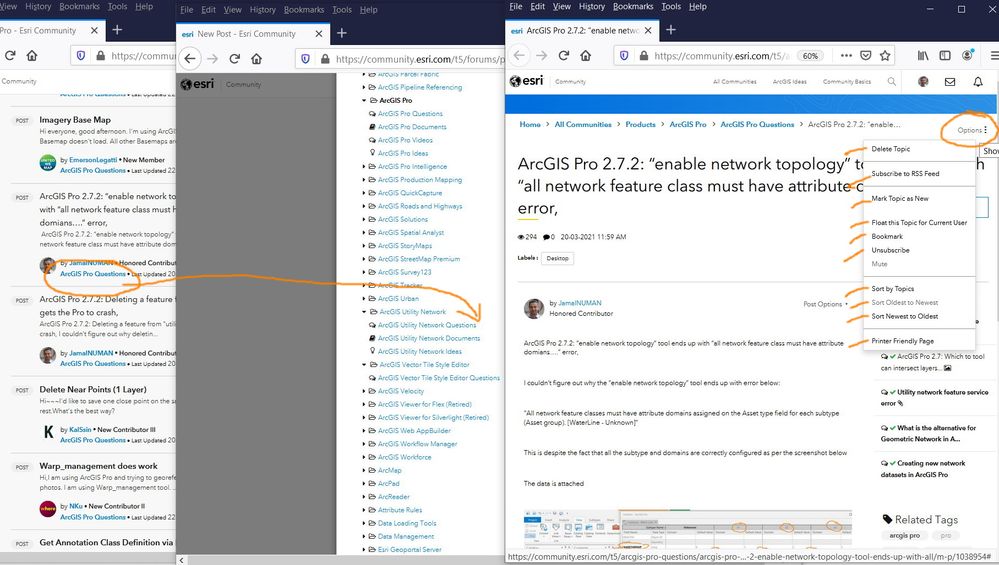Screen dimensions: 999x565
Task: Choose Unsubscribe in the Options menu
Action: click(890, 250)
